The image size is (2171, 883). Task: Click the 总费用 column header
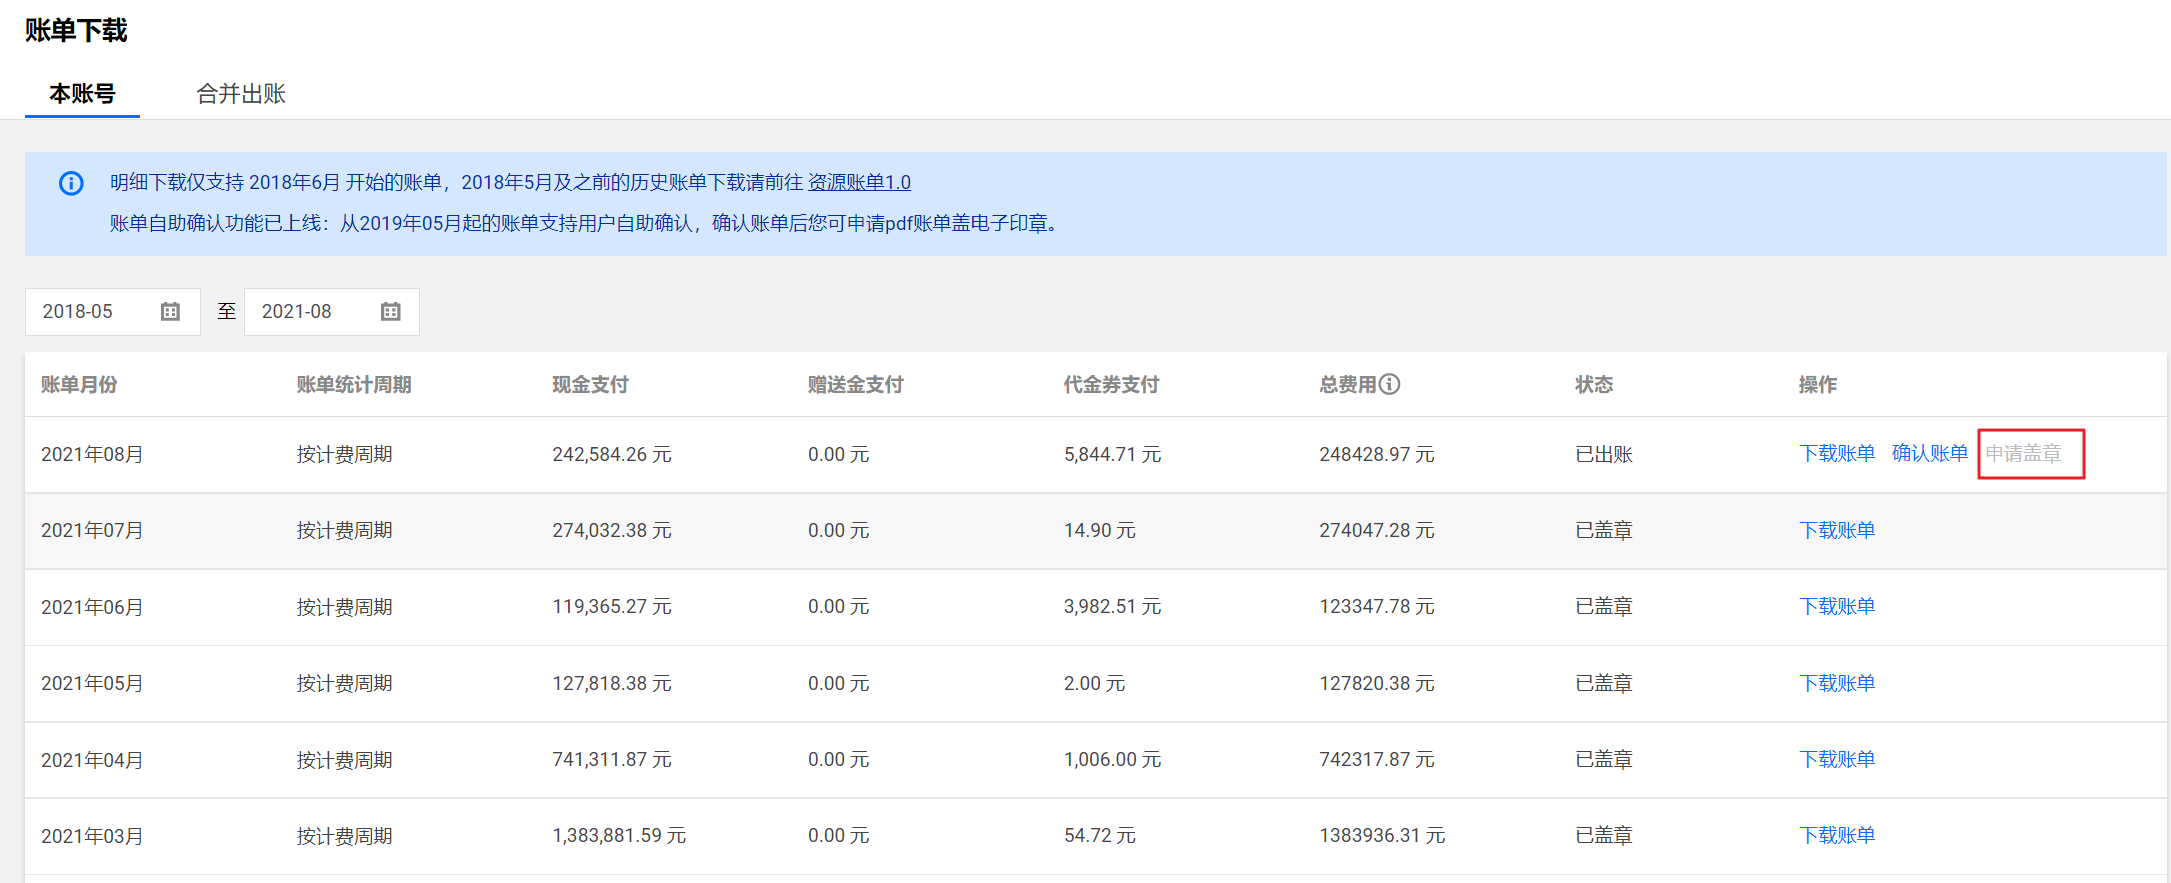[1348, 385]
